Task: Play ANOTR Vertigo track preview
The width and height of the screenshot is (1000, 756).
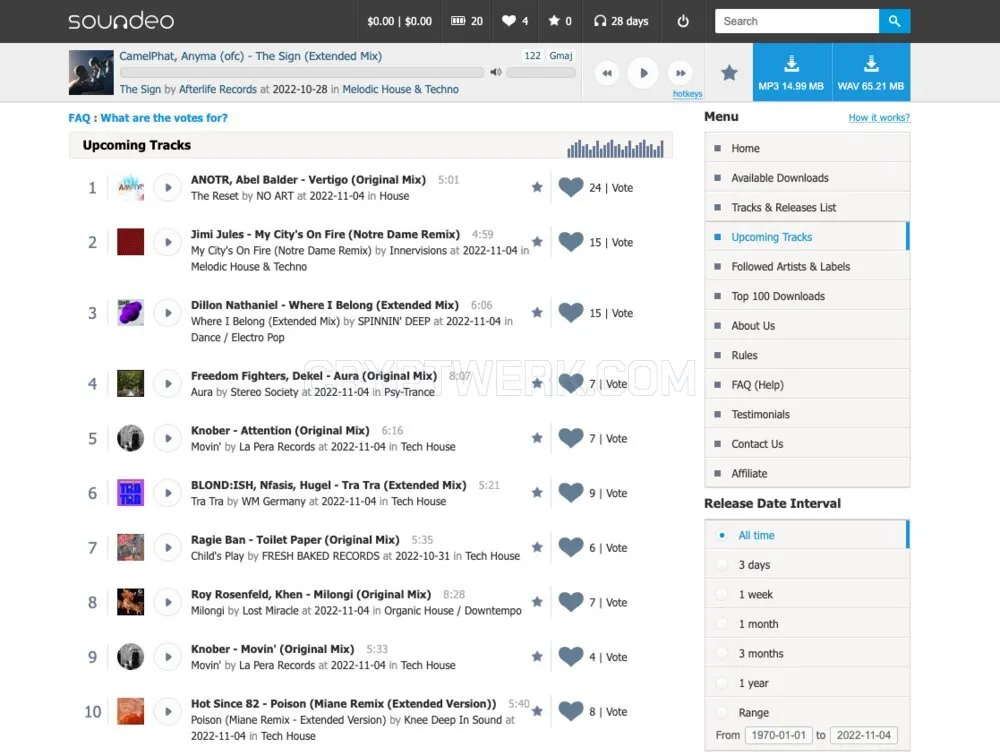Action: pyautogui.click(x=168, y=188)
